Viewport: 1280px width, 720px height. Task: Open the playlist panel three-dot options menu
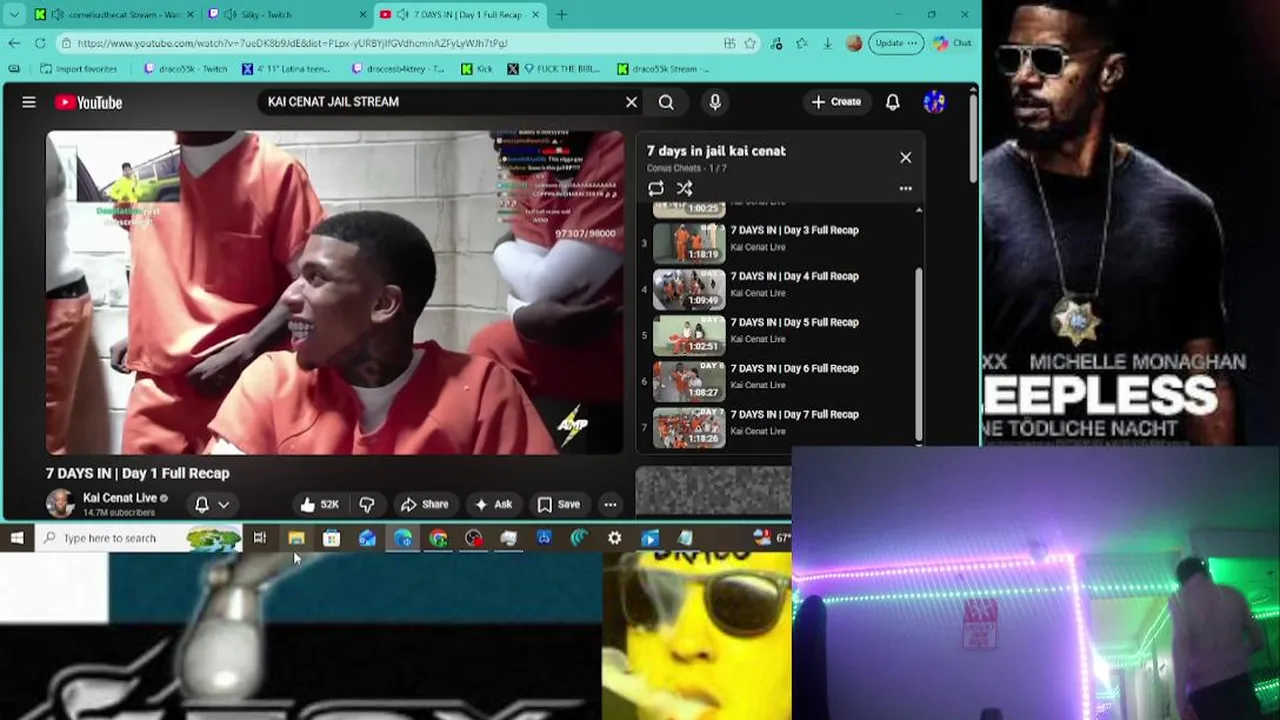(905, 188)
